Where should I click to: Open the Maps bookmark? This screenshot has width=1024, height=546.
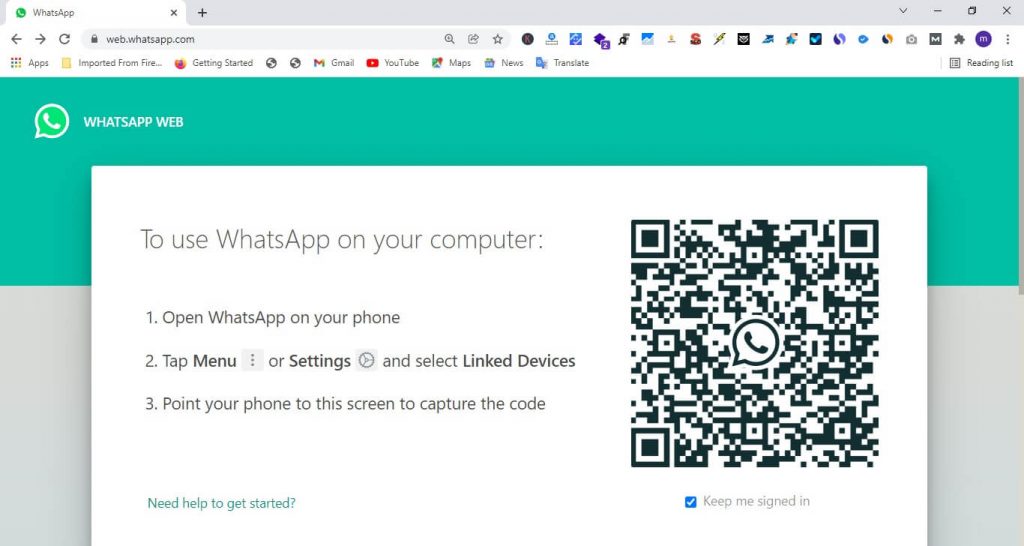point(451,63)
